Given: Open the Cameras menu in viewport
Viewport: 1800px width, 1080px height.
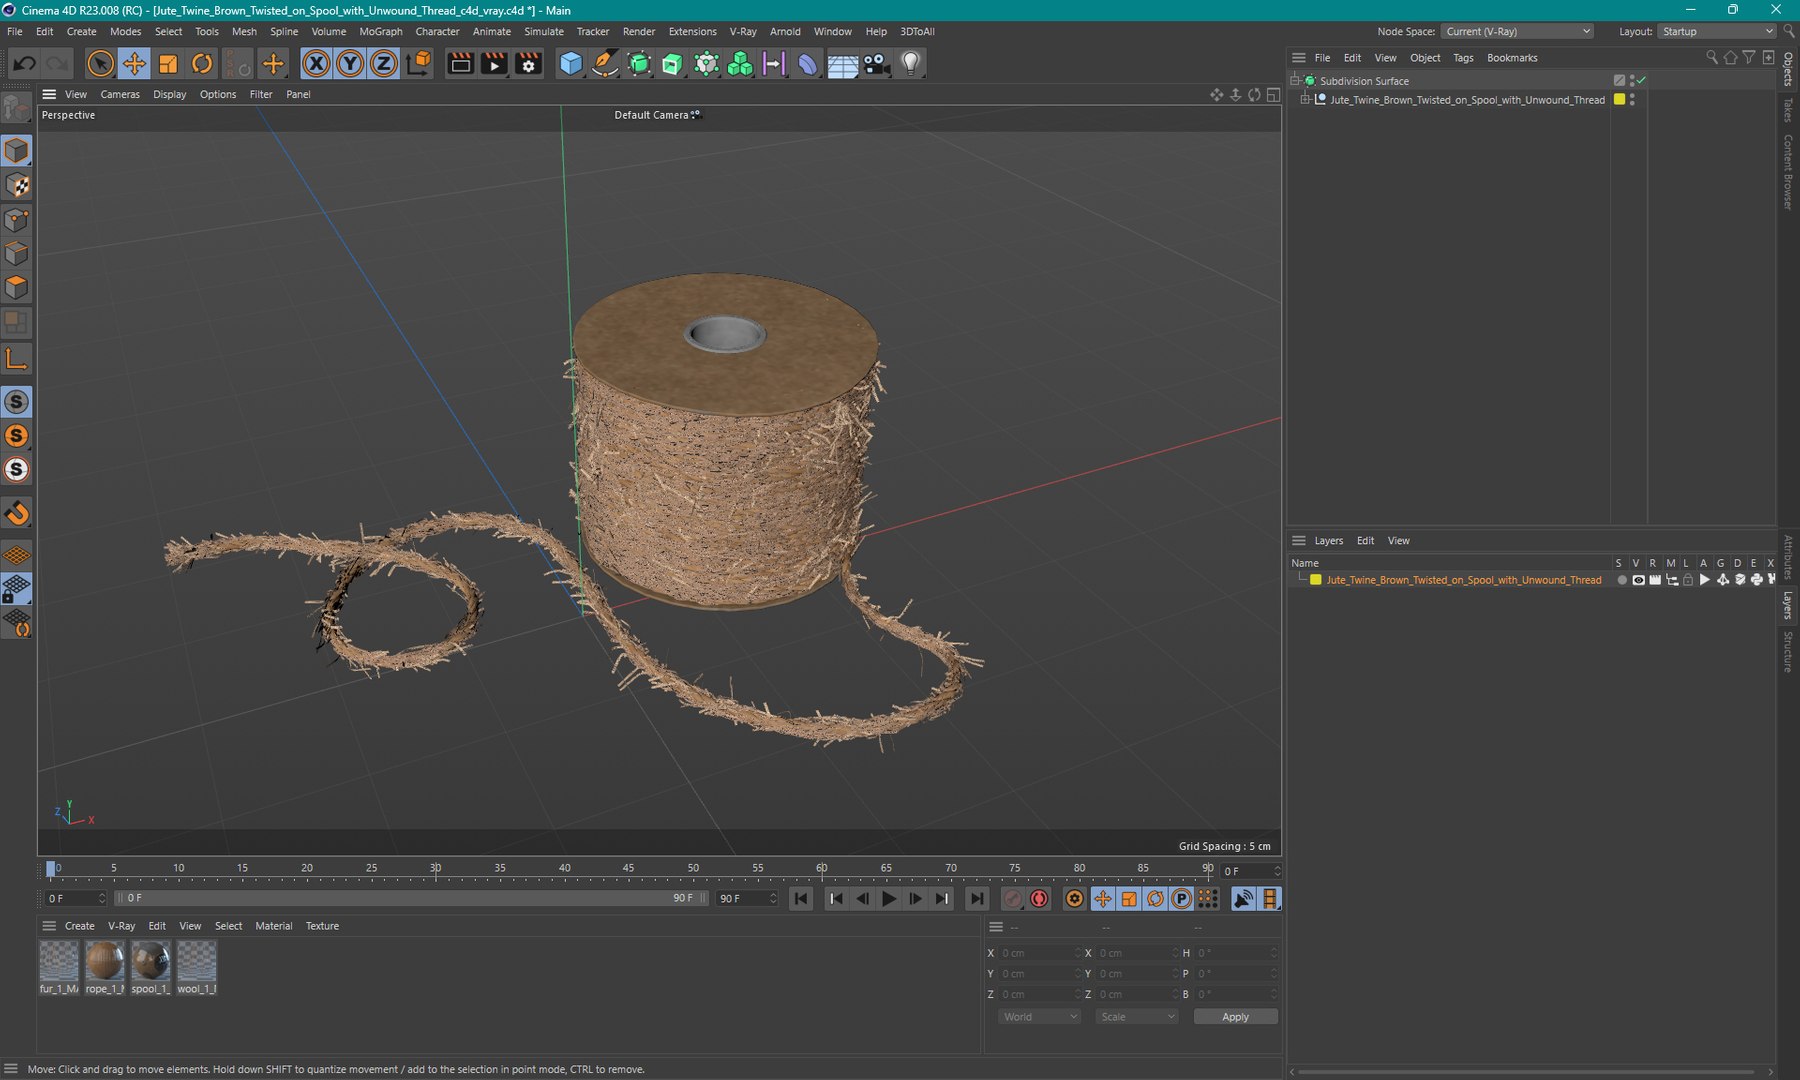Looking at the screenshot, I should pos(120,94).
